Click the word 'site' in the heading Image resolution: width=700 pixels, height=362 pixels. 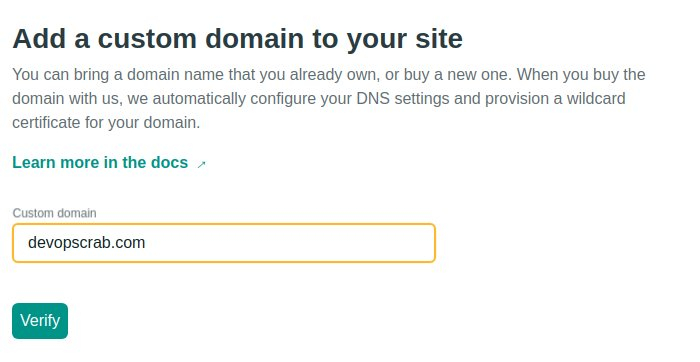[439, 38]
